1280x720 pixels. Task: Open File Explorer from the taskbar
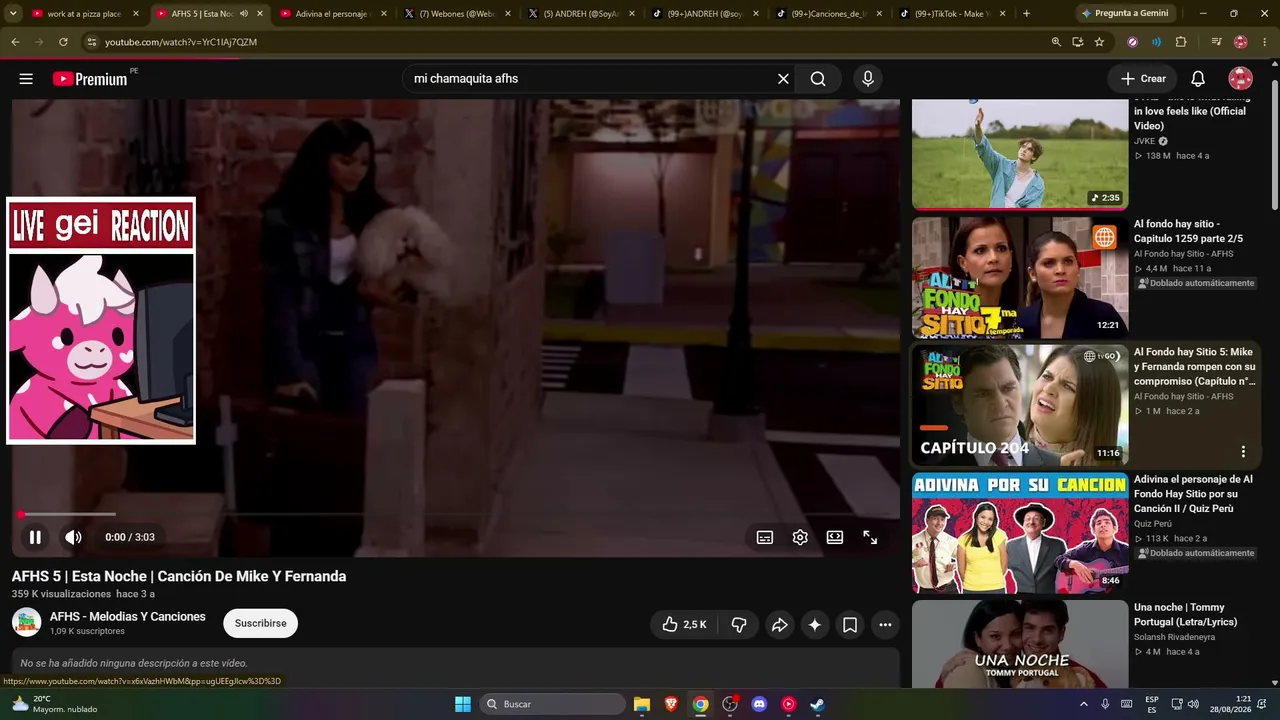click(x=642, y=704)
